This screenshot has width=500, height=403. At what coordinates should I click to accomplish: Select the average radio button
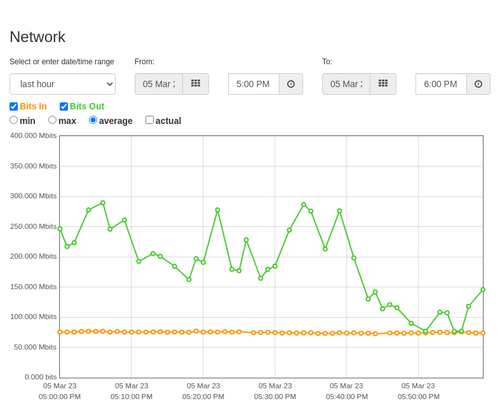point(93,120)
